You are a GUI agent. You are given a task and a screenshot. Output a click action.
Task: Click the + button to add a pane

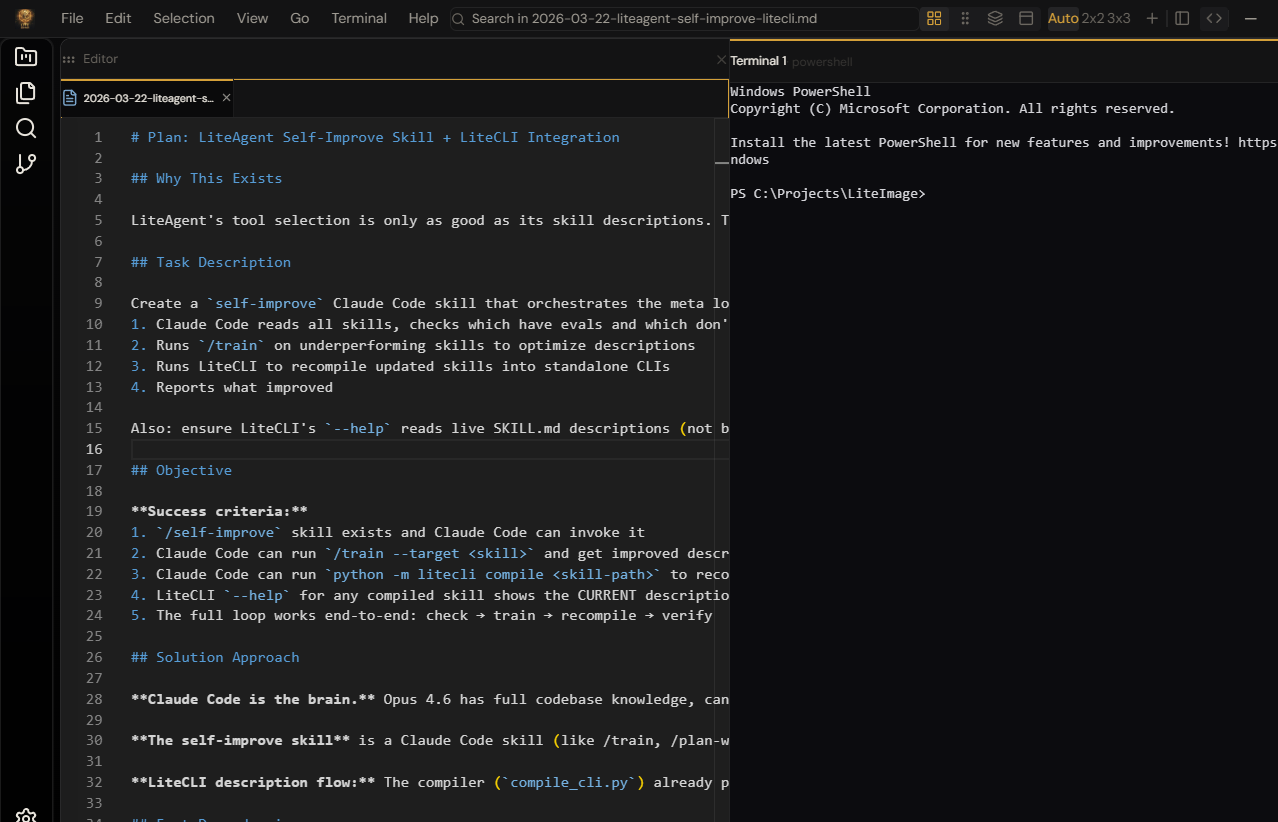[x=1151, y=18]
